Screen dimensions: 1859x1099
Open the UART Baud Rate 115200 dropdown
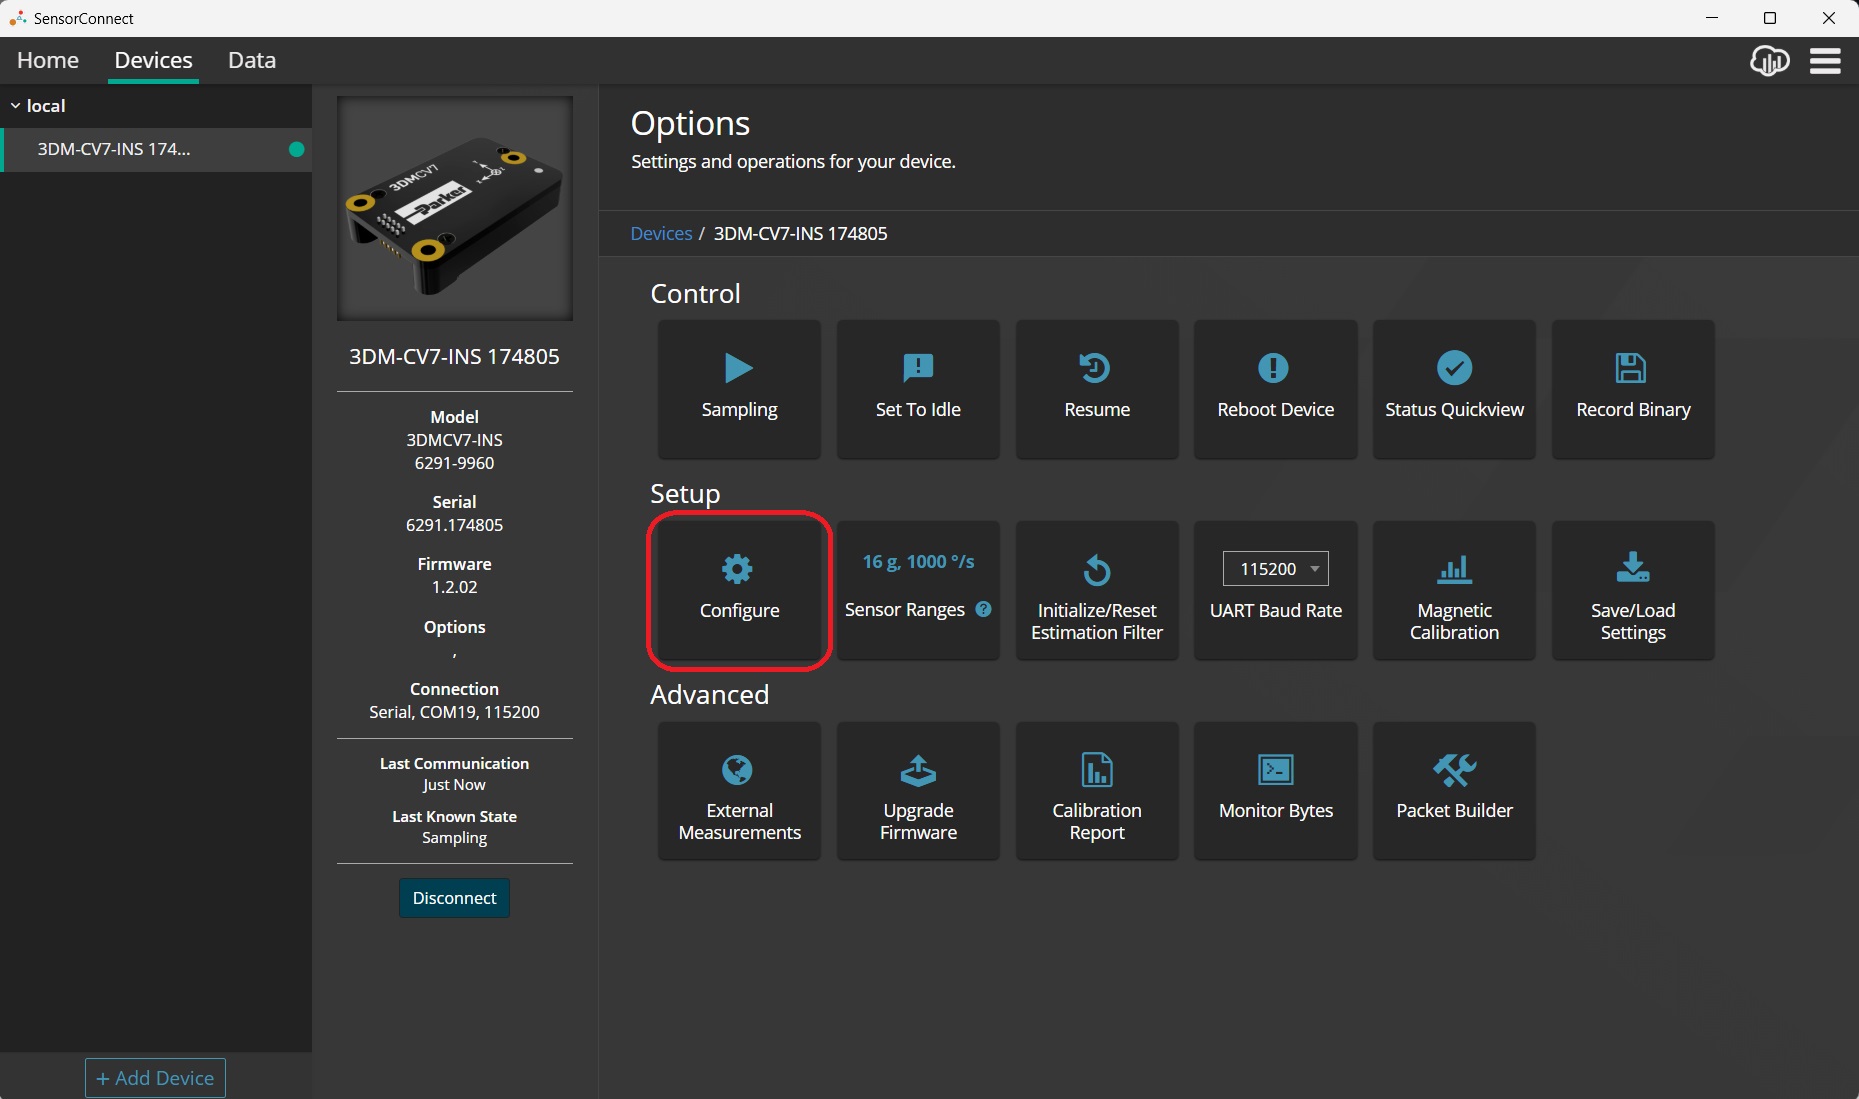(x=1275, y=568)
